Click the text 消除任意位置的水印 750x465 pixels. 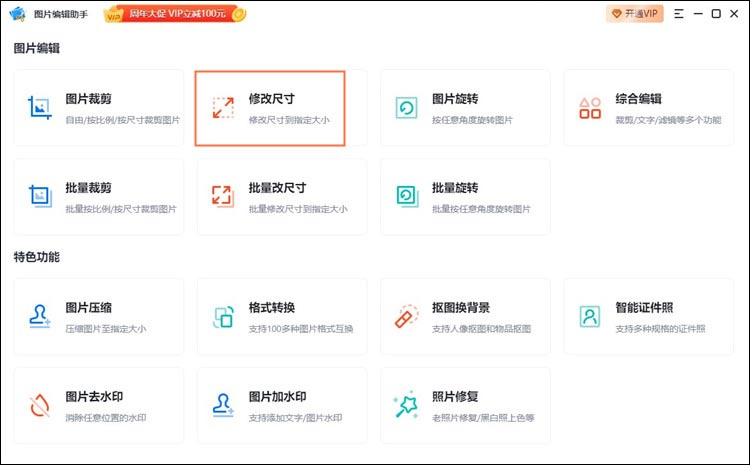click(106, 418)
